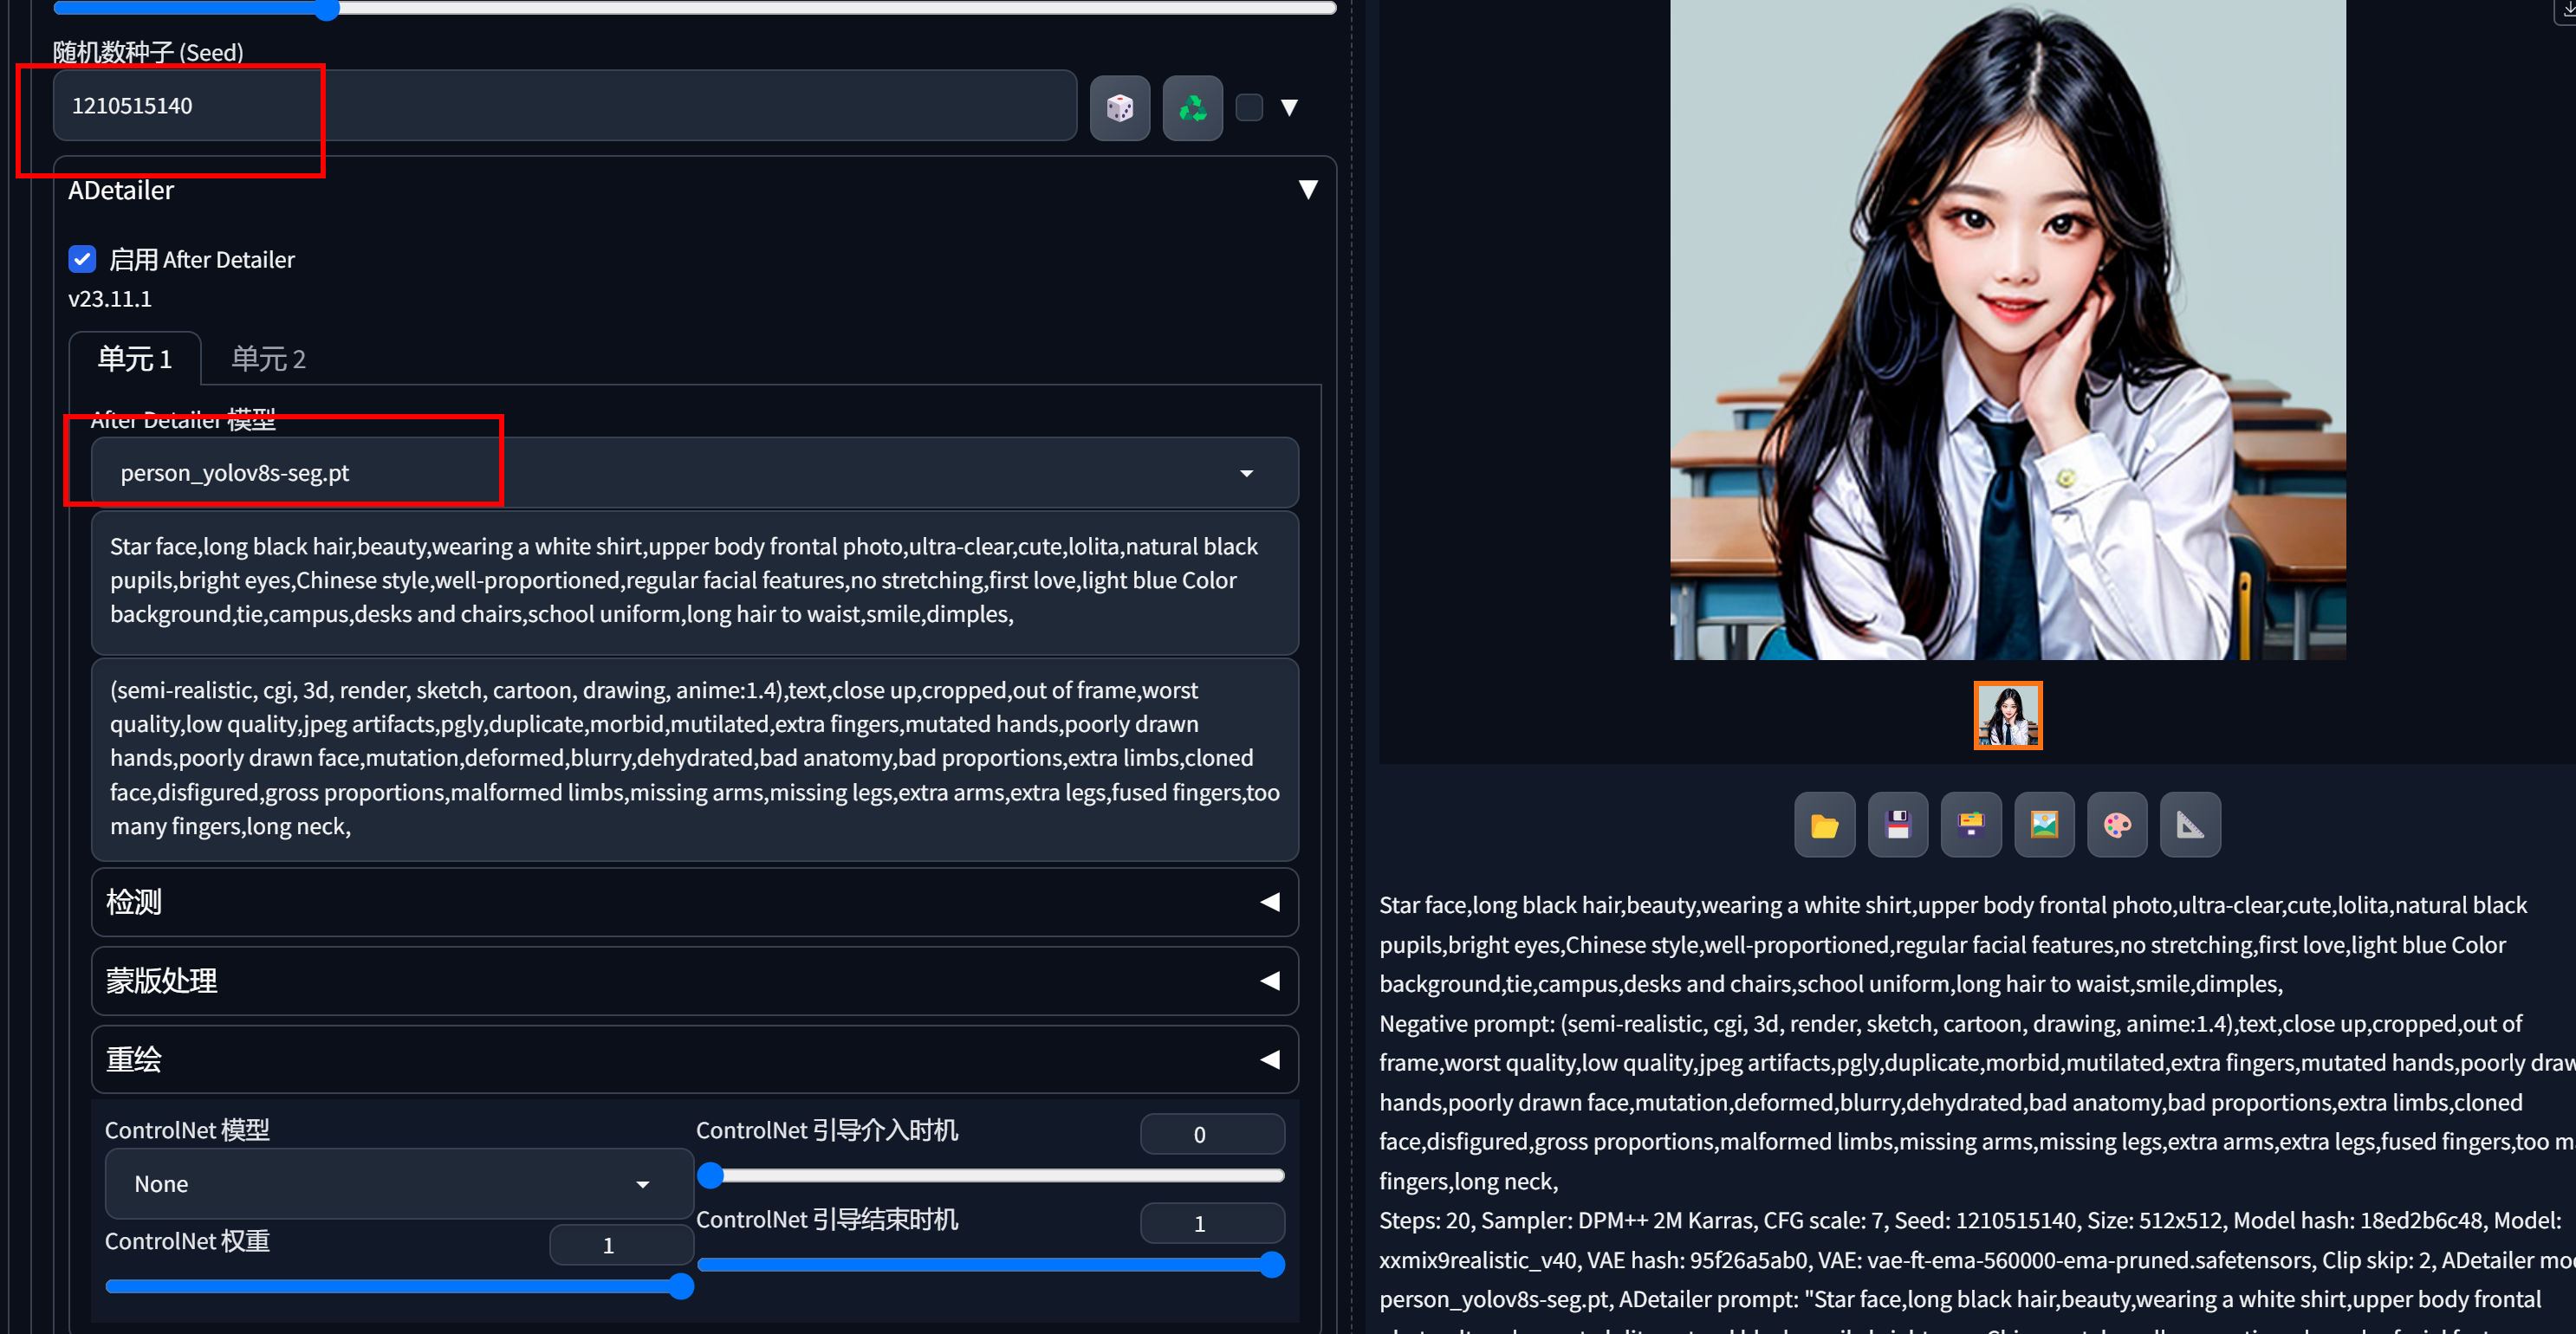Open the ControlNet 模型 None dropdown
2576x1334 pixels.
click(x=398, y=1184)
